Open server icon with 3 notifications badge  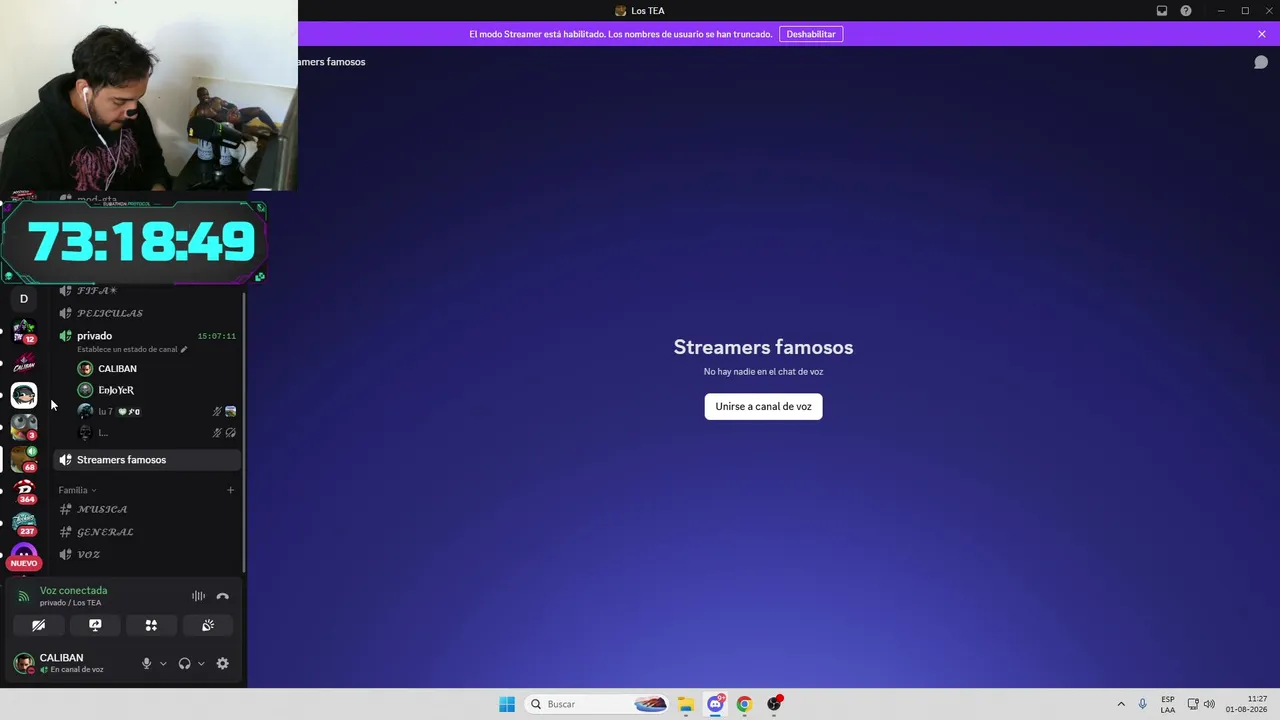(24, 427)
